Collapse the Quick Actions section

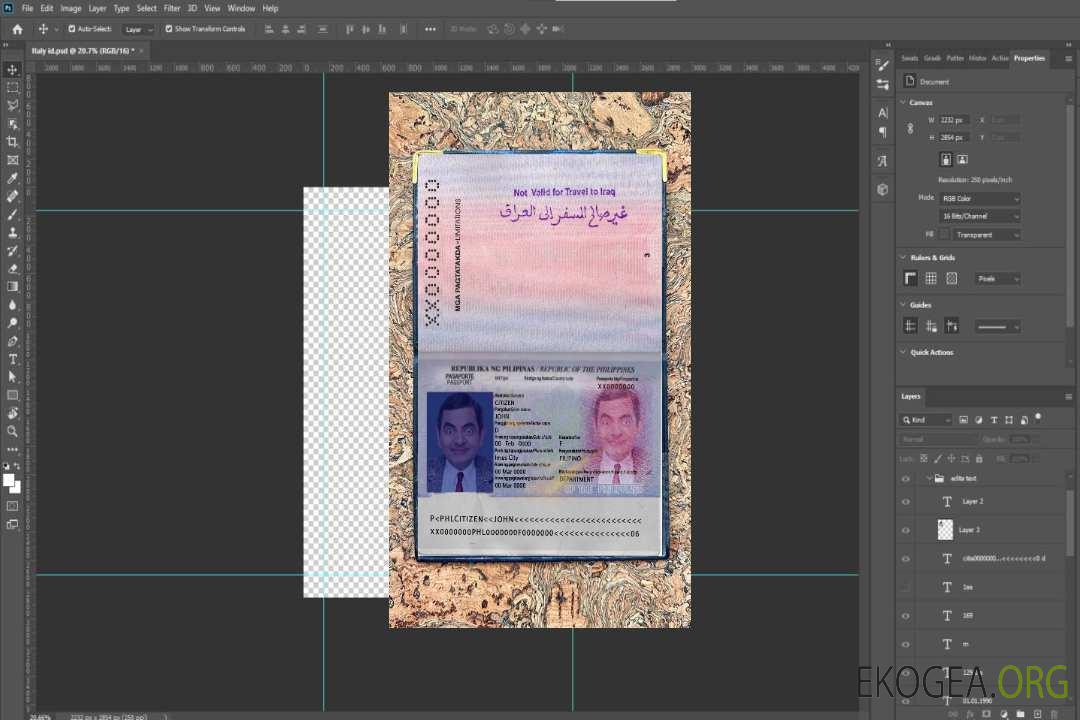tap(903, 352)
